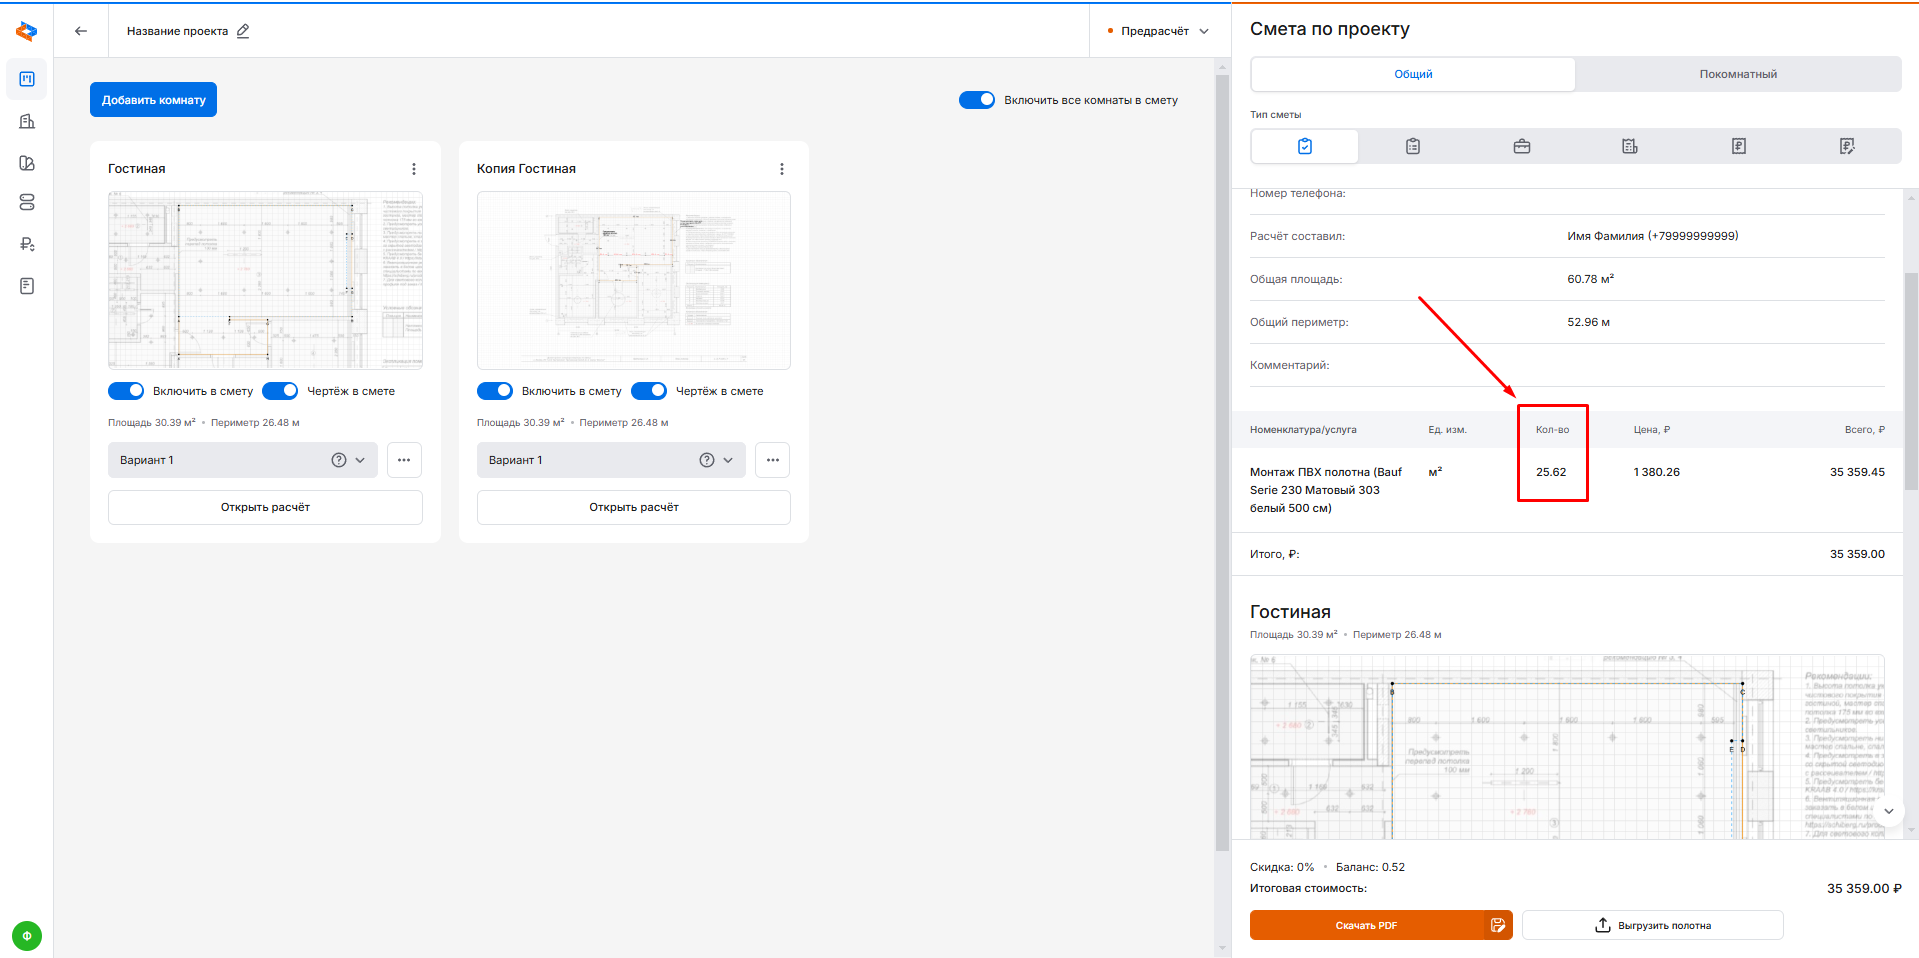Viewport: 1919px width, 958px height.
Task: Click the round scroll-down chevron in estimate panel
Action: tap(1888, 811)
